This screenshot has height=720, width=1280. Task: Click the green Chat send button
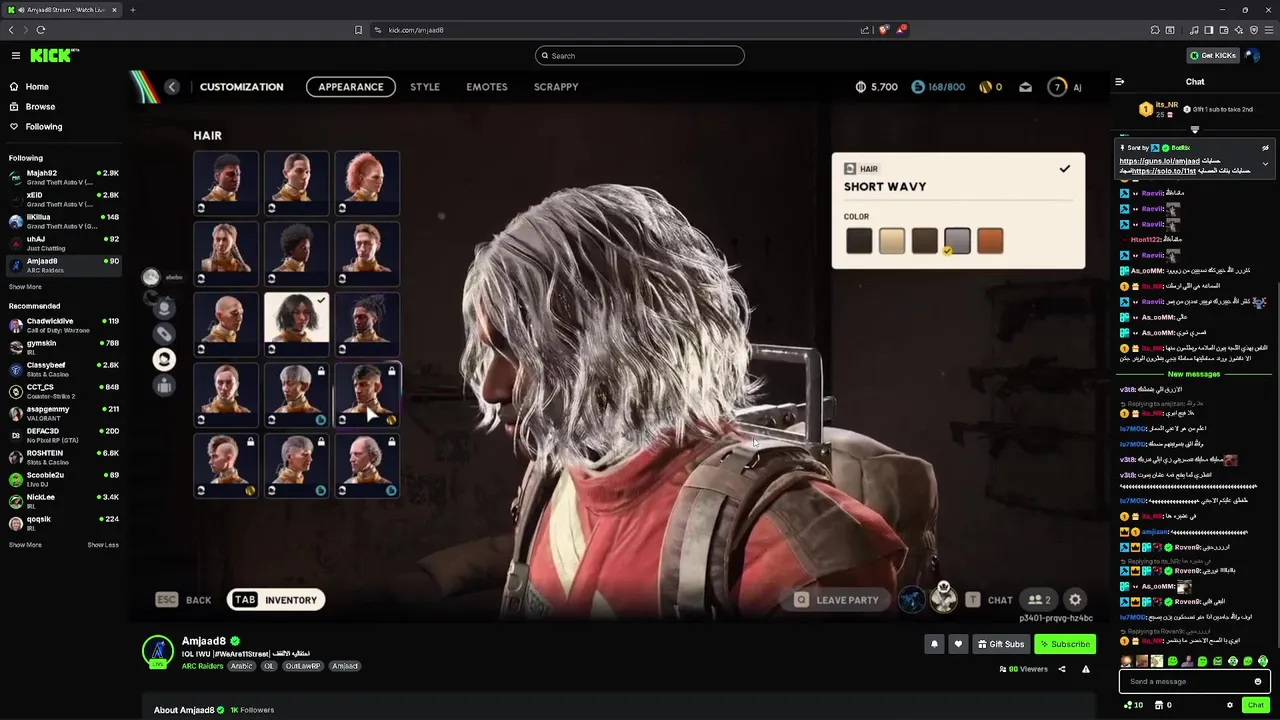point(1256,705)
